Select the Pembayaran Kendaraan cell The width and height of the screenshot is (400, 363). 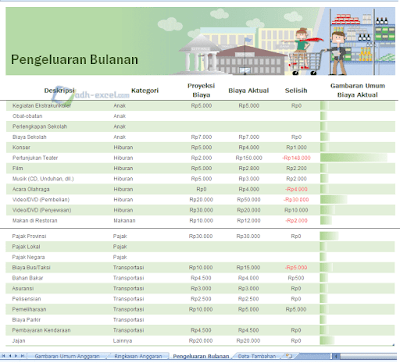41,330
